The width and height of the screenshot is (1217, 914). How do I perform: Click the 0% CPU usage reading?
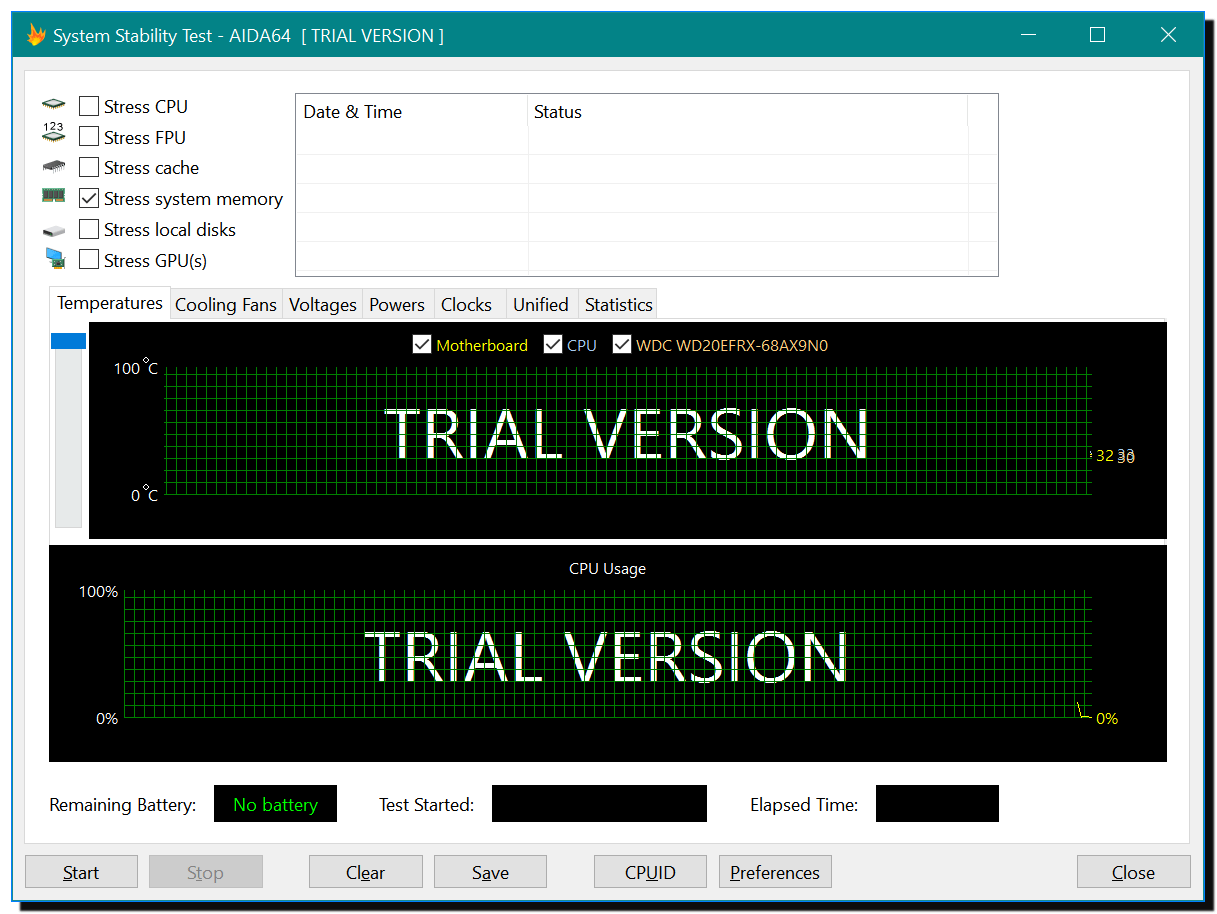coord(1107,718)
